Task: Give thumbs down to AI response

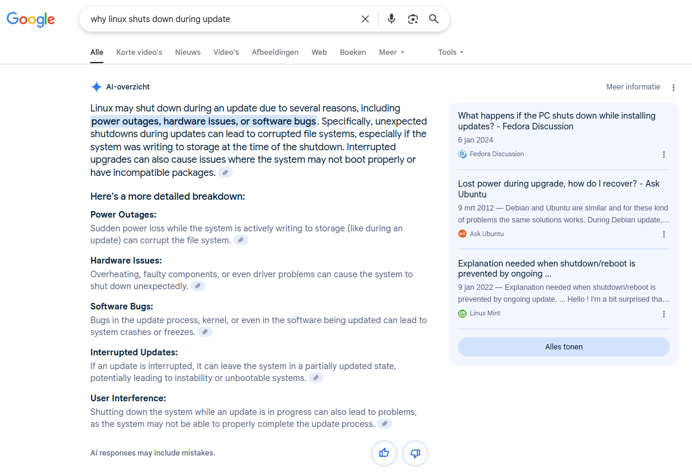Action: point(415,453)
